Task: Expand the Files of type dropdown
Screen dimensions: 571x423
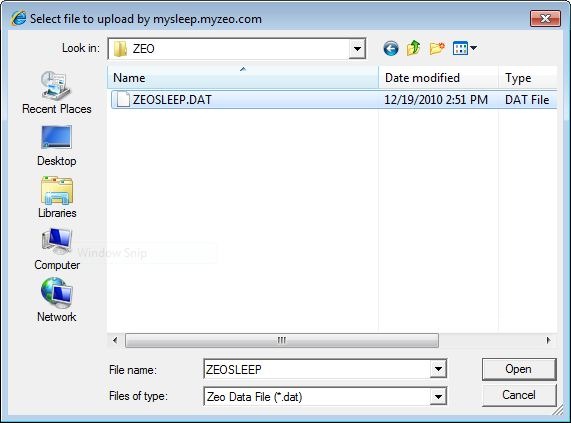Action: pos(438,396)
